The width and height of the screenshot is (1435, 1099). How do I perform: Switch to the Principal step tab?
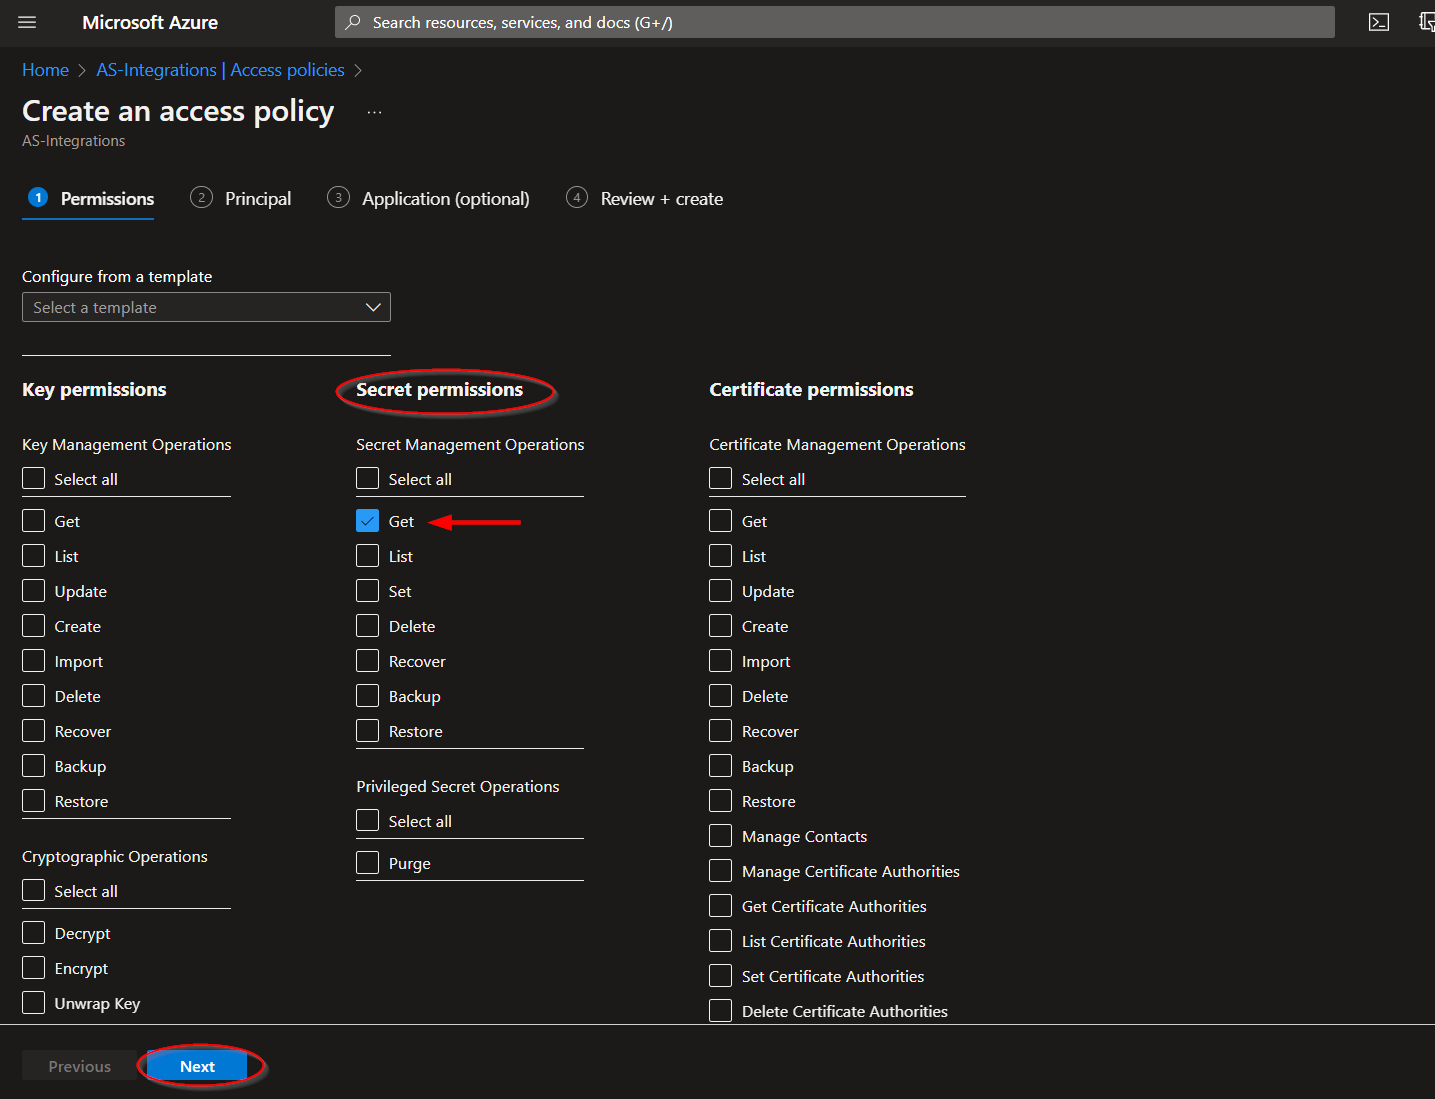coord(241,198)
